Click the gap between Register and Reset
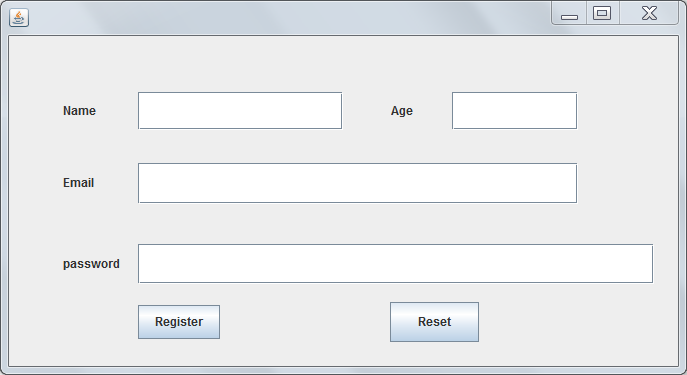 (305, 322)
